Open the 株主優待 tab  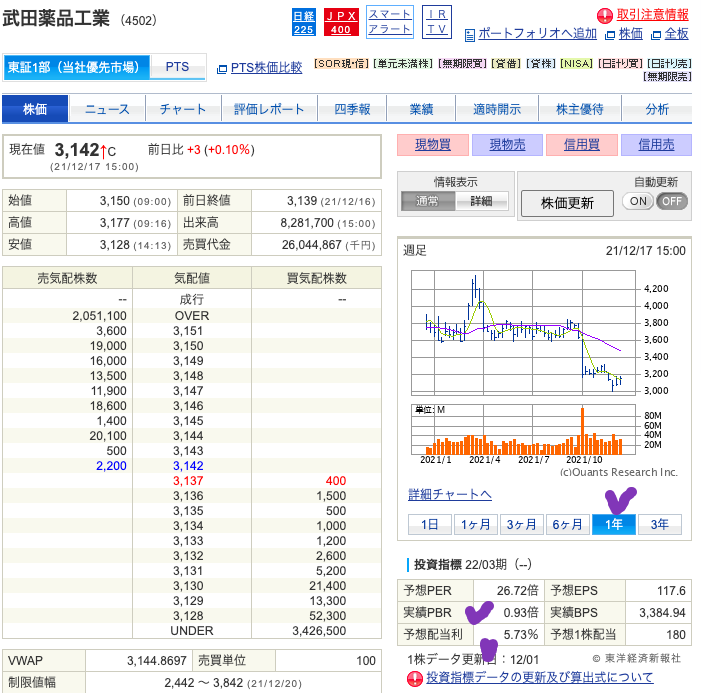[x=580, y=109]
